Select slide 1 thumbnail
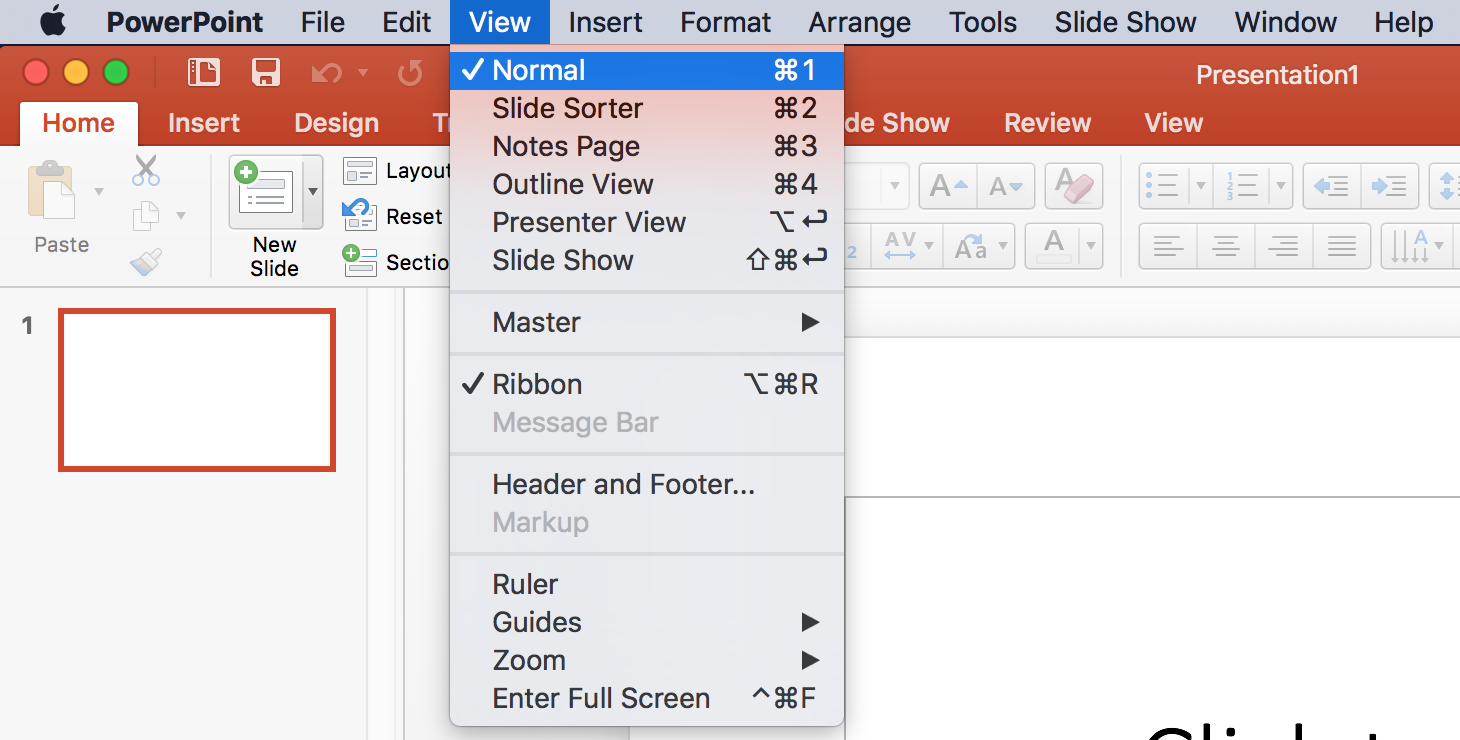Viewport: 1460px width, 740px height. click(197, 390)
